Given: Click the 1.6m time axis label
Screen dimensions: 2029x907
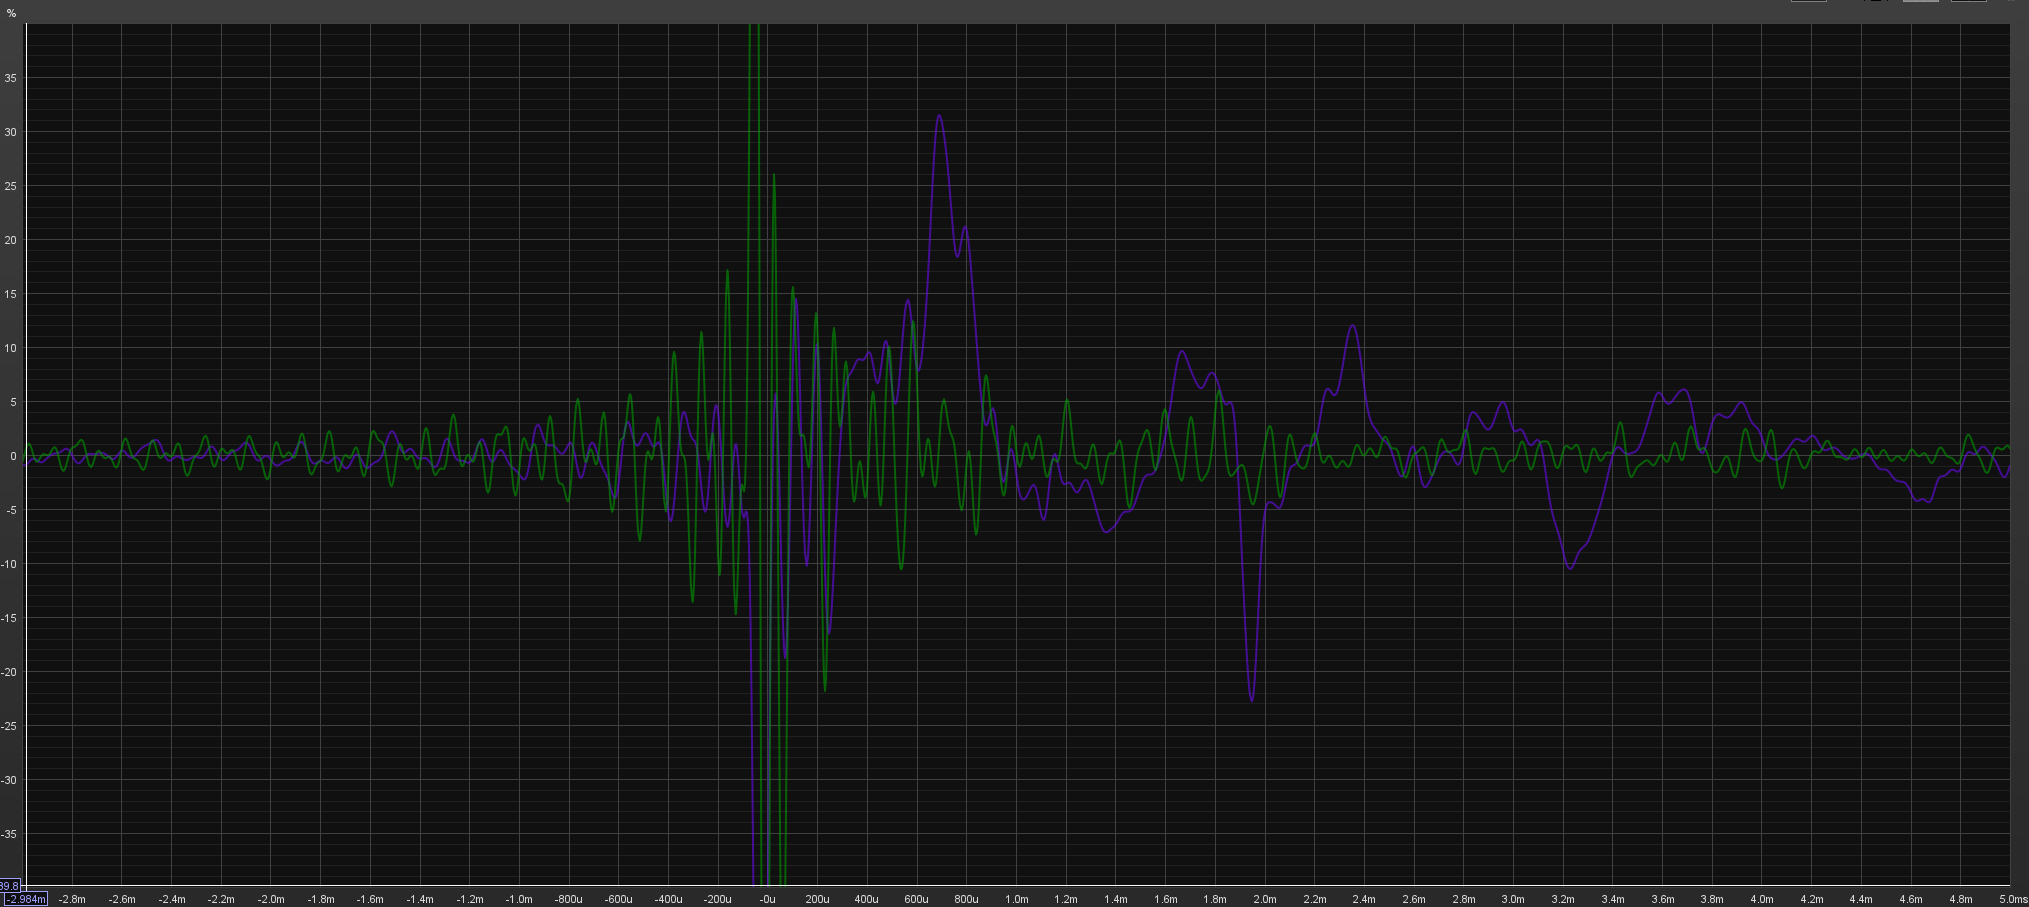Looking at the screenshot, I should (x=1165, y=899).
